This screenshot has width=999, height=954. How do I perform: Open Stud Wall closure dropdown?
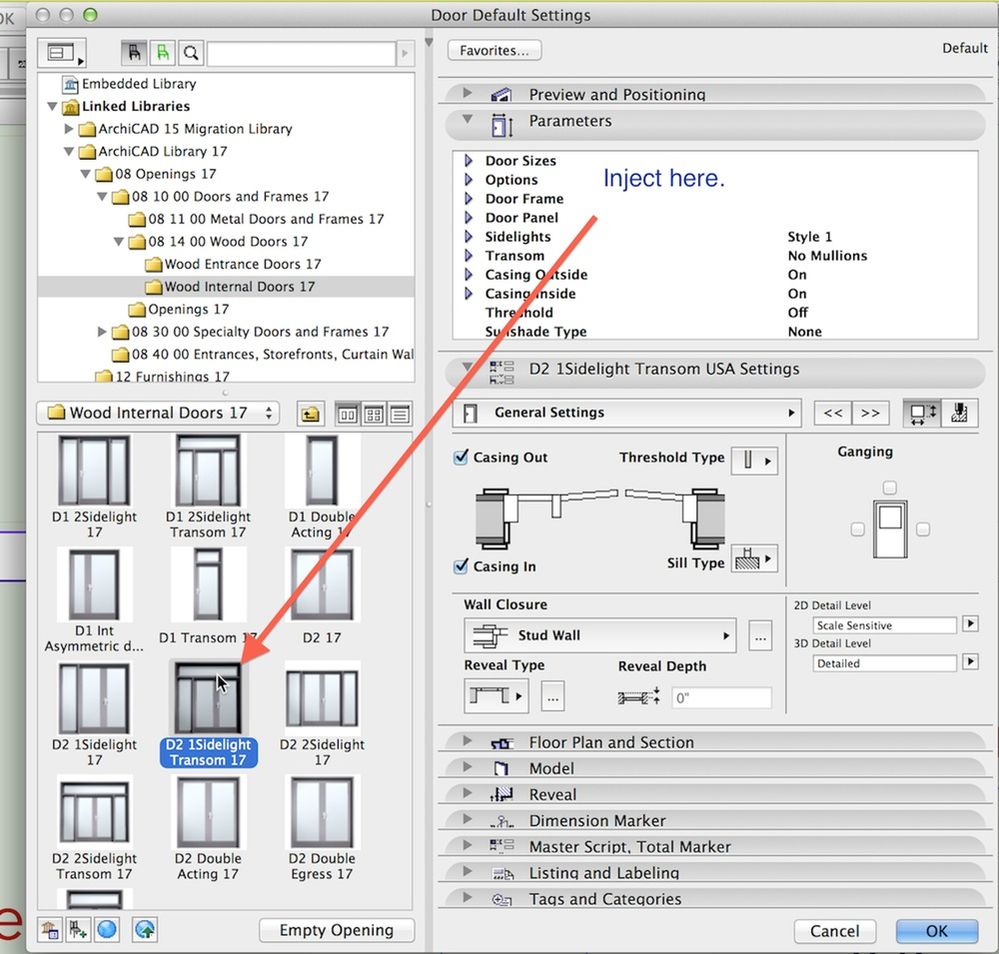[600, 635]
